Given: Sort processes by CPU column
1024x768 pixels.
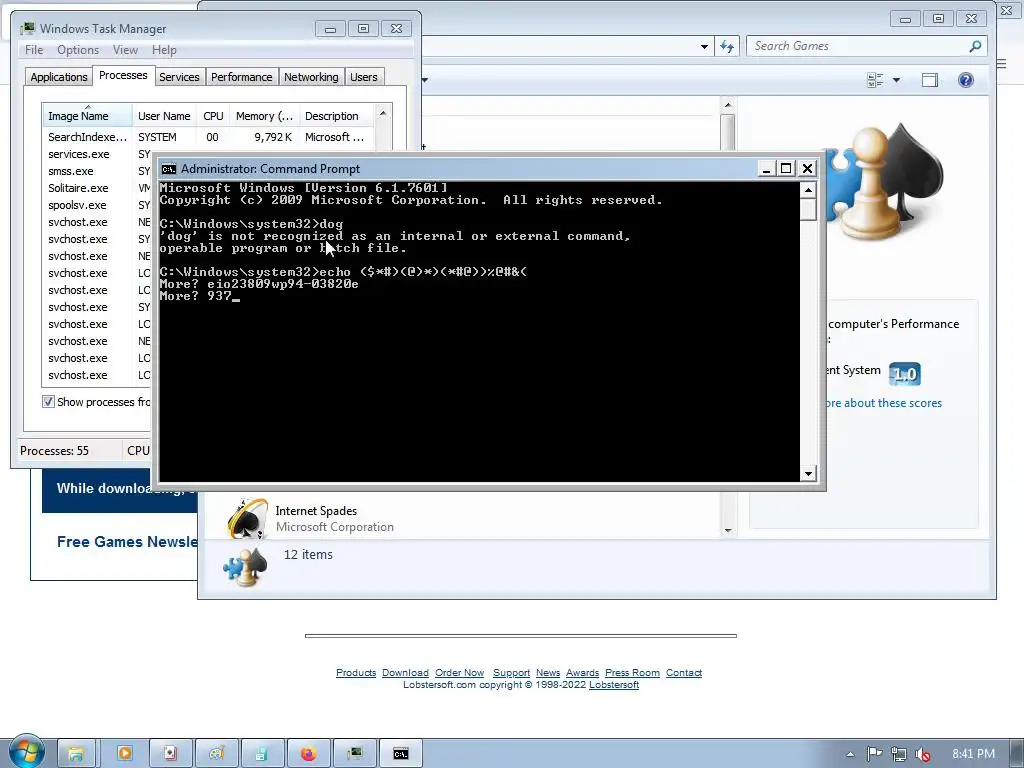Looking at the screenshot, I should coord(213,116).
